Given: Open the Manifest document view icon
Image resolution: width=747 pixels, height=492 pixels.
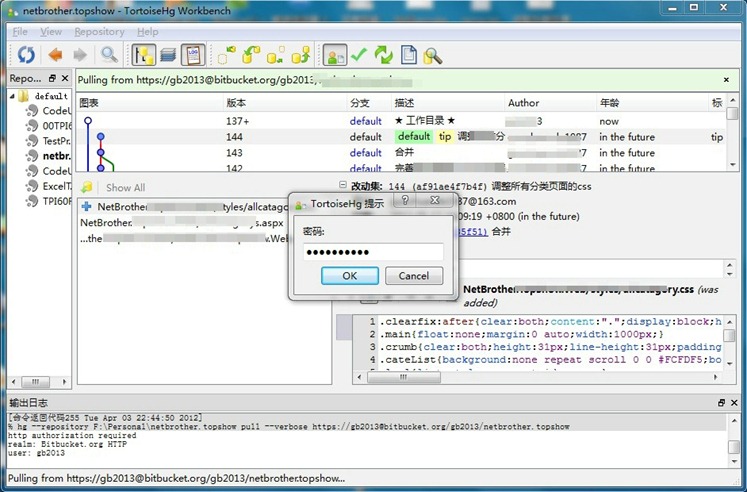Looking at the screenshot, I should (408, 55).
